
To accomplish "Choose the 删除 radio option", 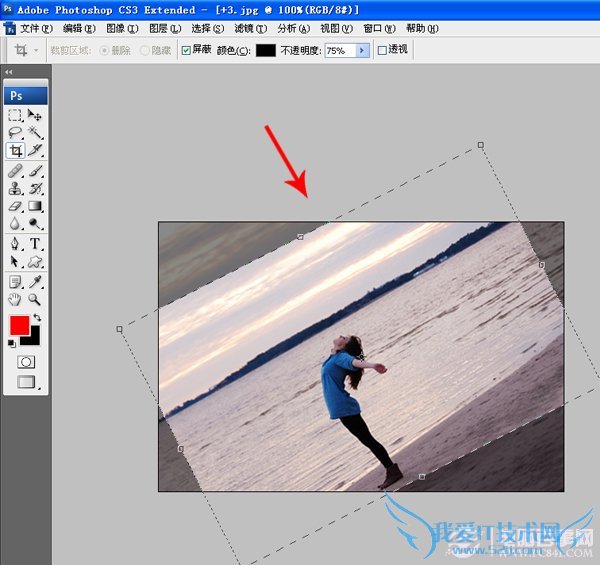I will pyautogui.click(x=104, y=50).
